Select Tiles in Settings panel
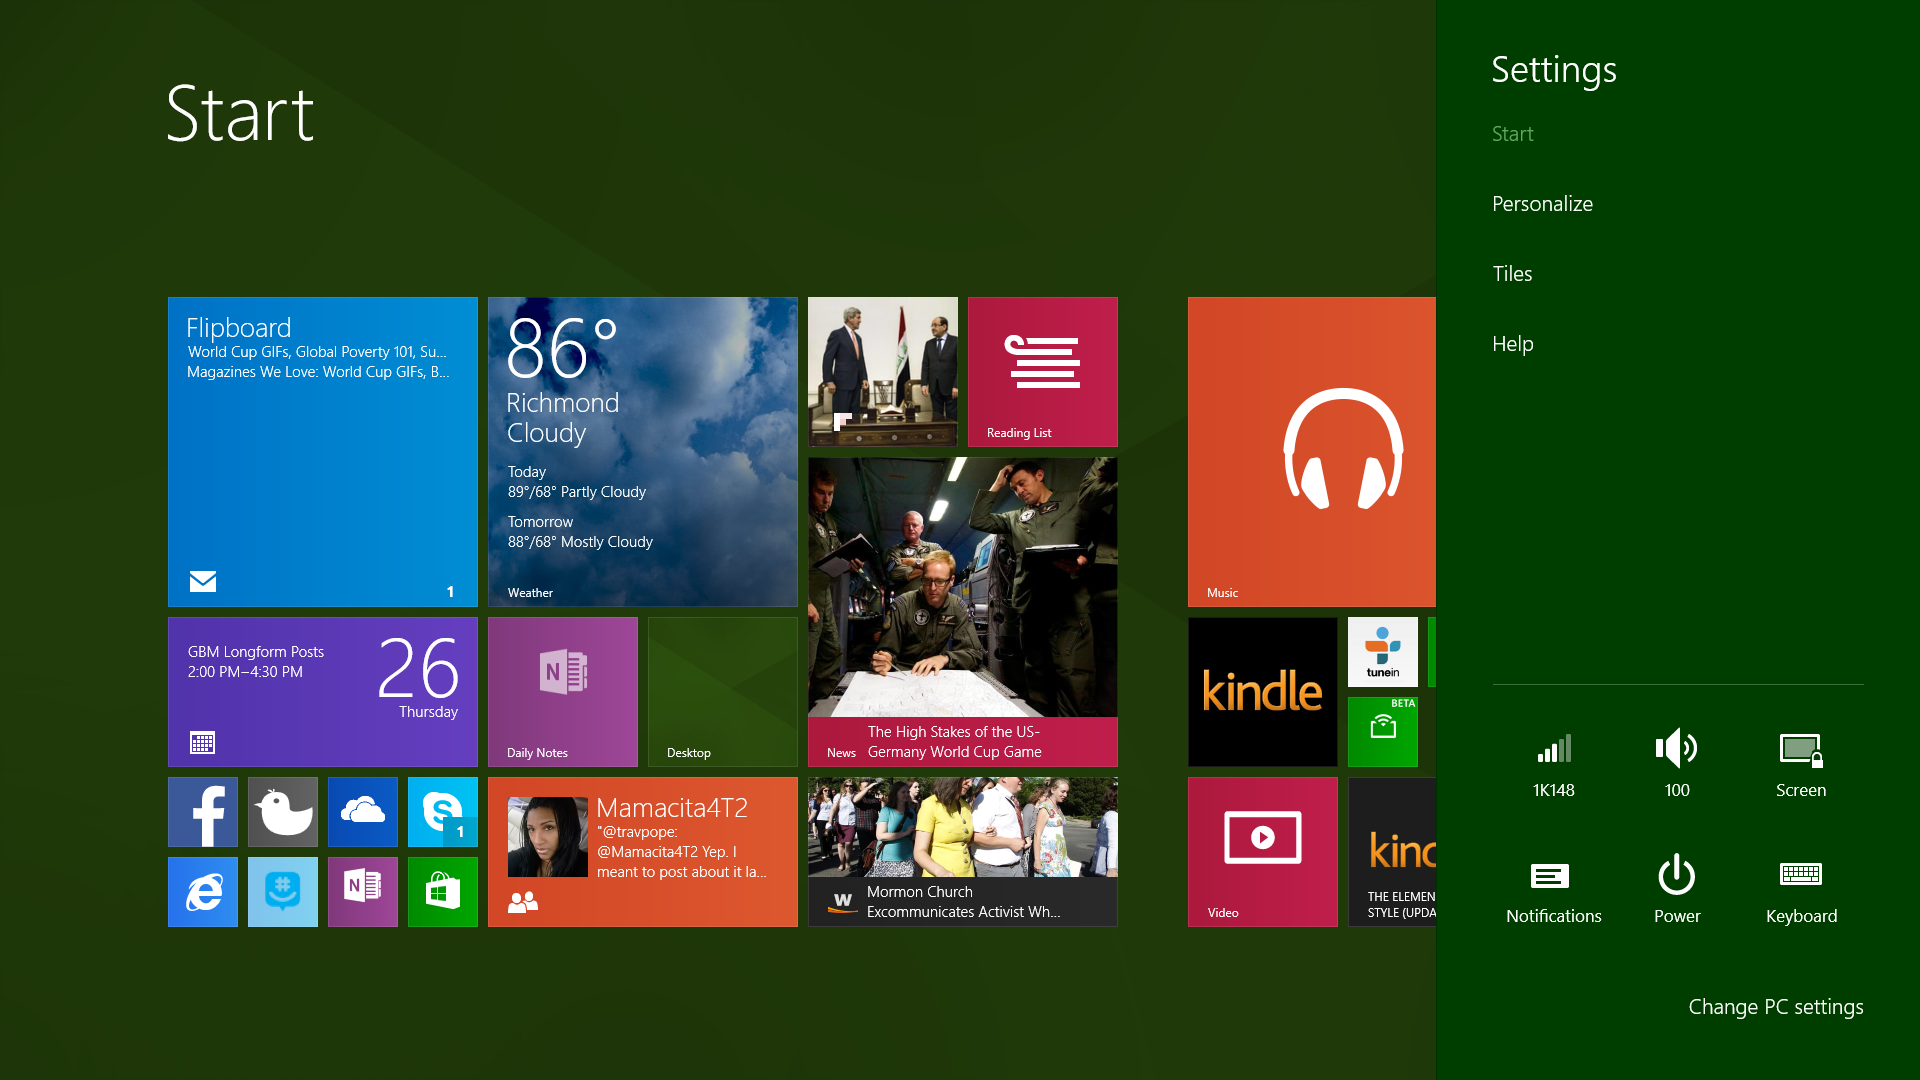The image size is (1920, 1080). [x=1512, y=274]
